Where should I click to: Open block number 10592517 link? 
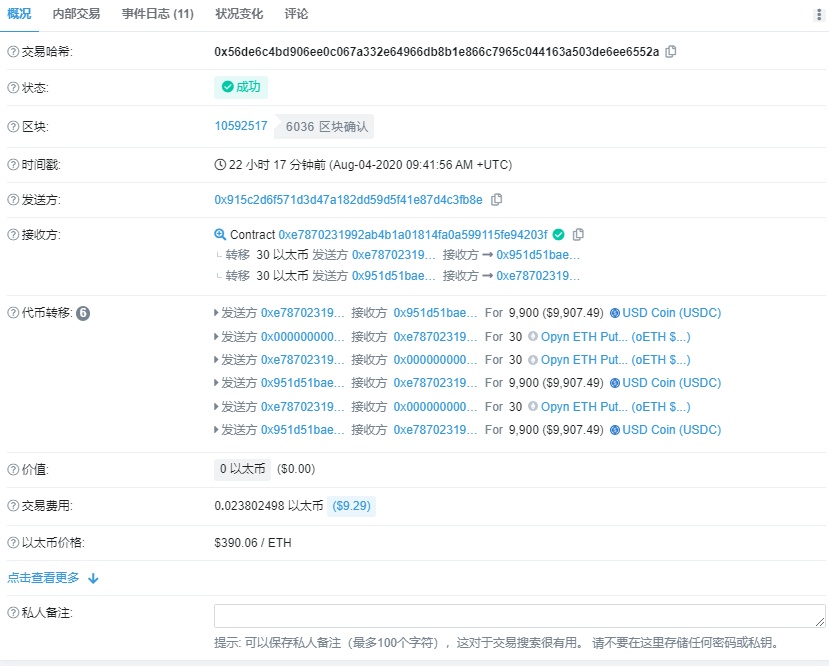point(241,126)
